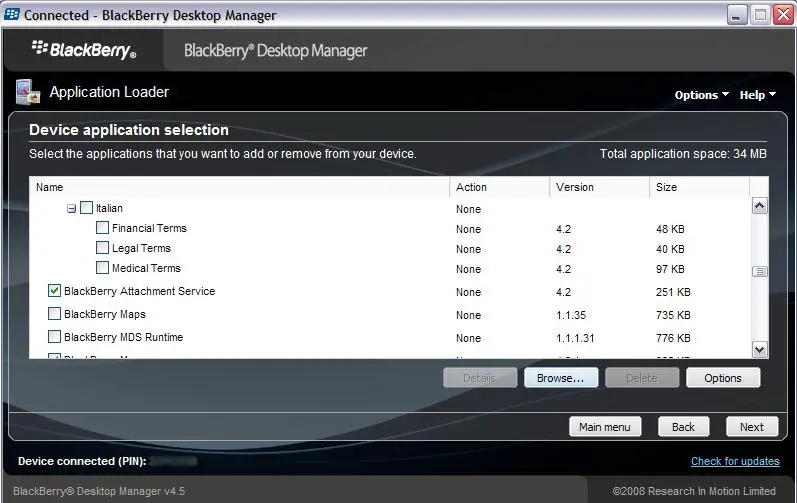Click the scroll up arrow of list

pos(759,206)
